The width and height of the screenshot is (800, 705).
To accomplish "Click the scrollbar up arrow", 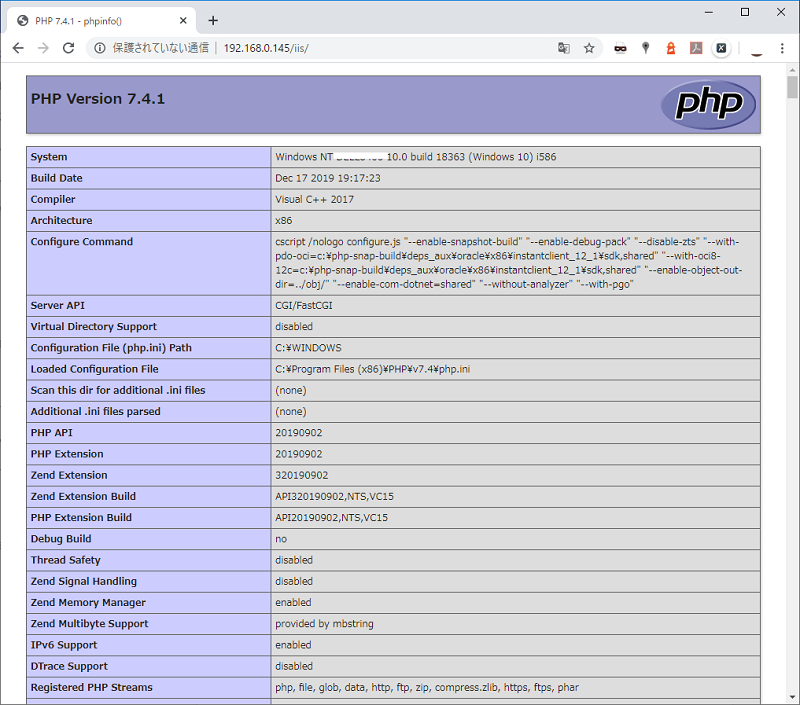I will pos(792,70).
